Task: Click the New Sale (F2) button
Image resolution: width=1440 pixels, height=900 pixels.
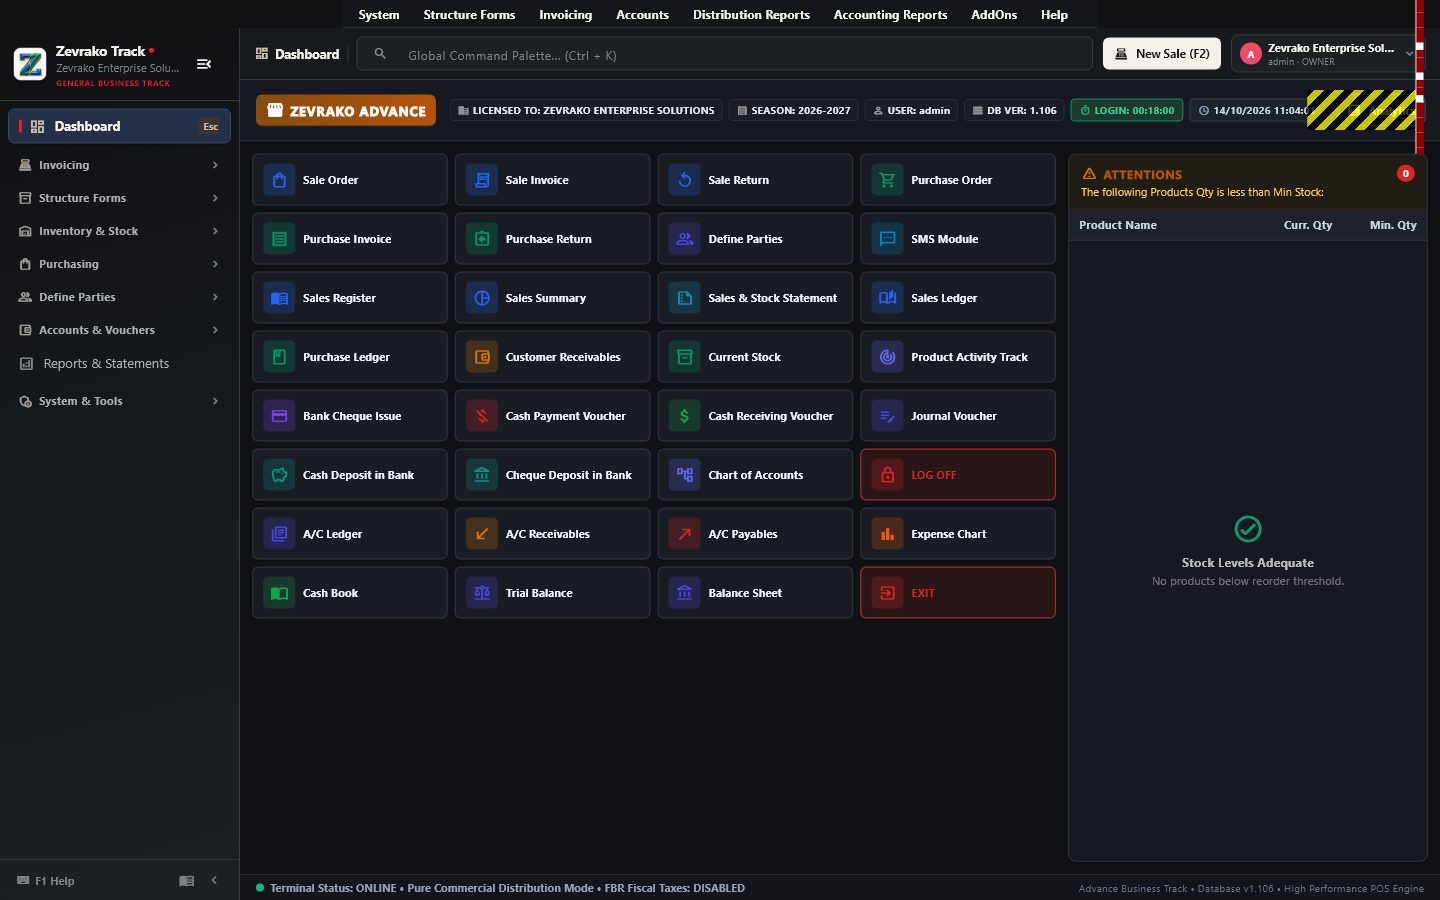Action: [x=1162, y=54]
